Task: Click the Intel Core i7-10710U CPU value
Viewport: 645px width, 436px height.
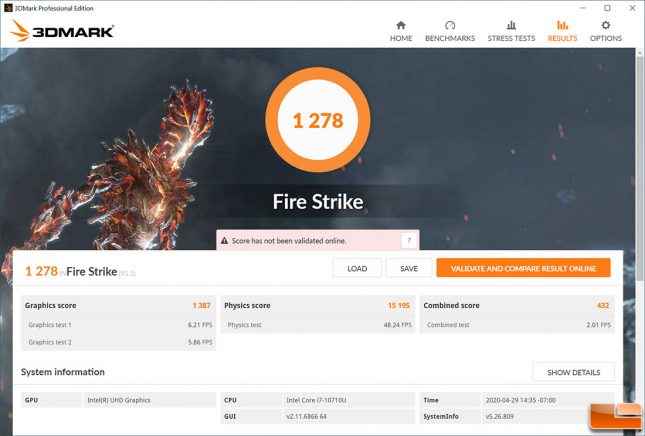Action: pos(316,400)
